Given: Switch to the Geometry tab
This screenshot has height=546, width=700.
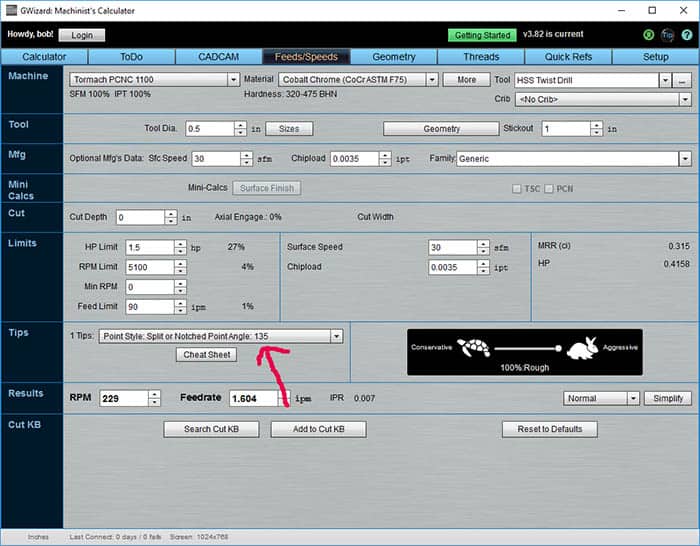Looking at the screenshot, I should point(393,57).
